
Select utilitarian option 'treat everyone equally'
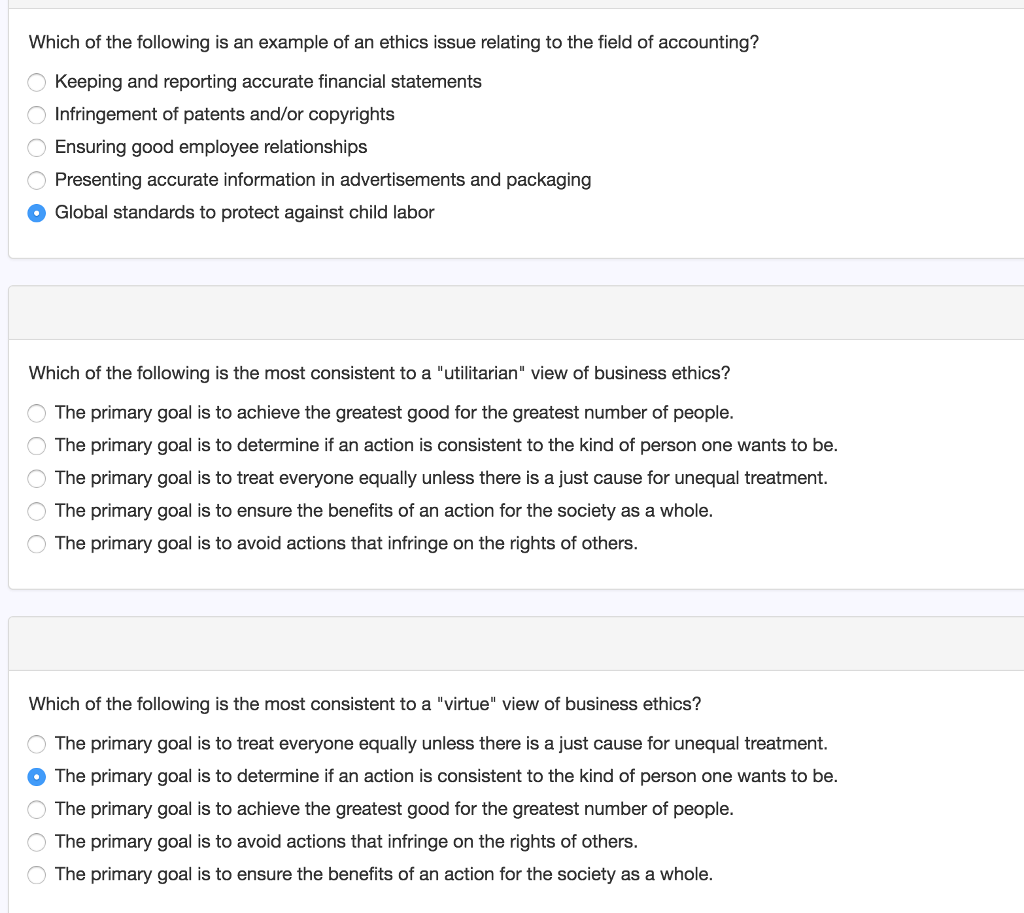tap(37, 479)
